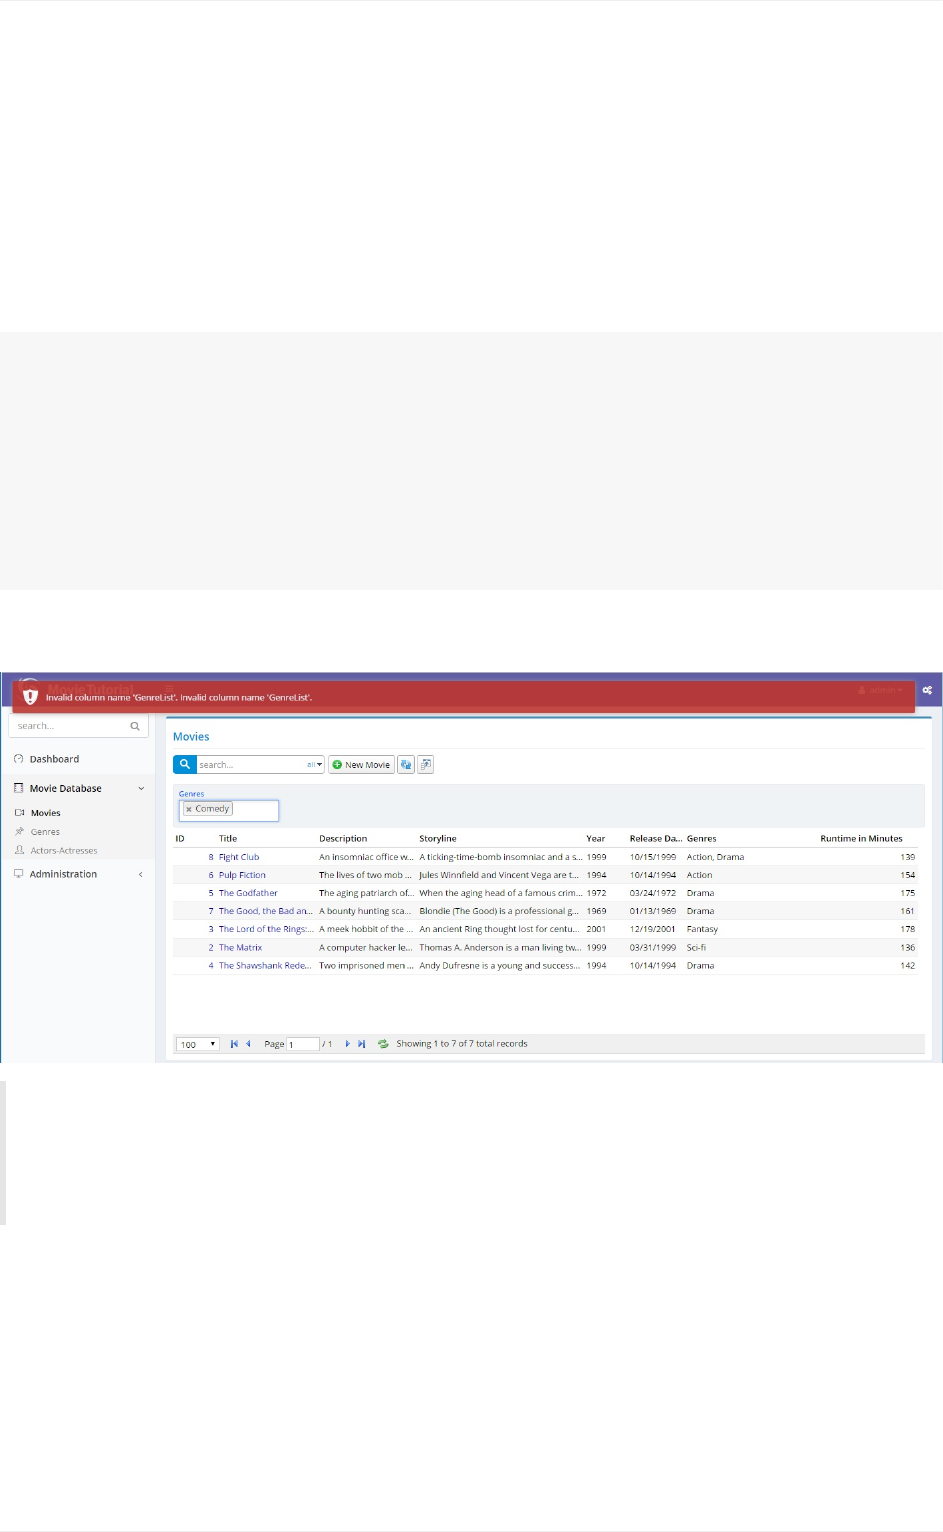The width and height of the screenshot is (943, 1532).
Task: Open the page size 100 dropdown
Action: tap(198, 1044)
